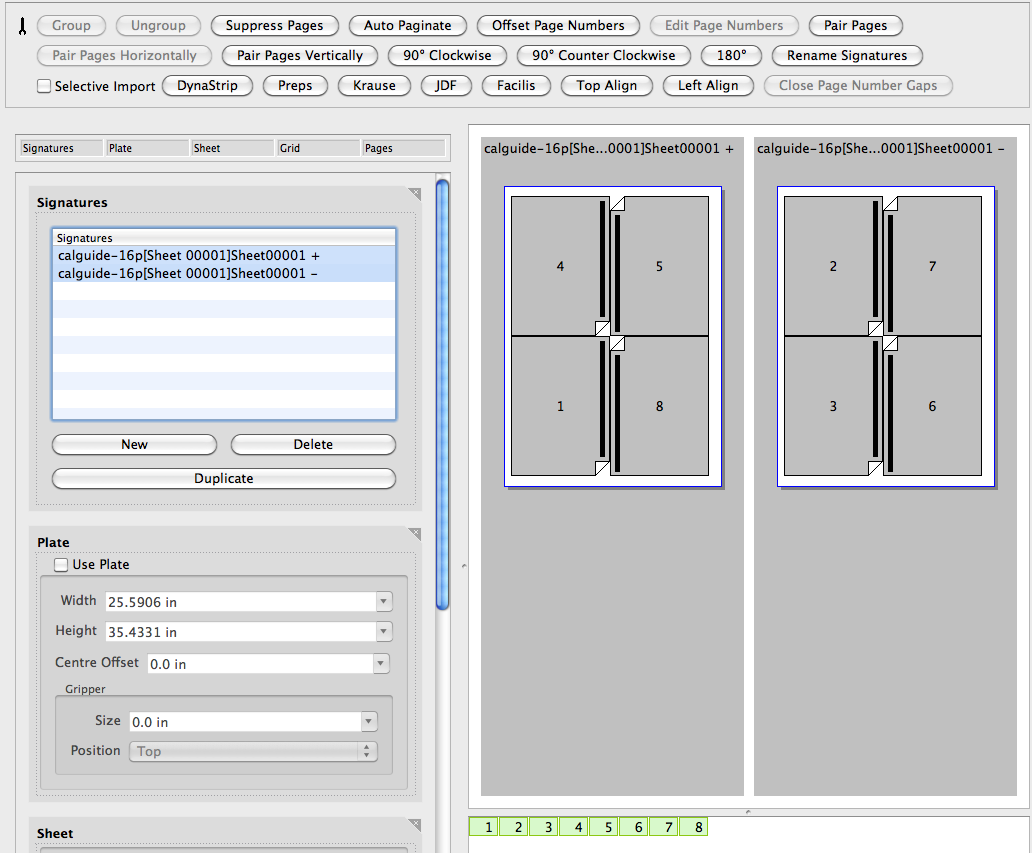1032x853 pixels.
Task: Open the plate Width dropdown arrow
Action: 384,602
